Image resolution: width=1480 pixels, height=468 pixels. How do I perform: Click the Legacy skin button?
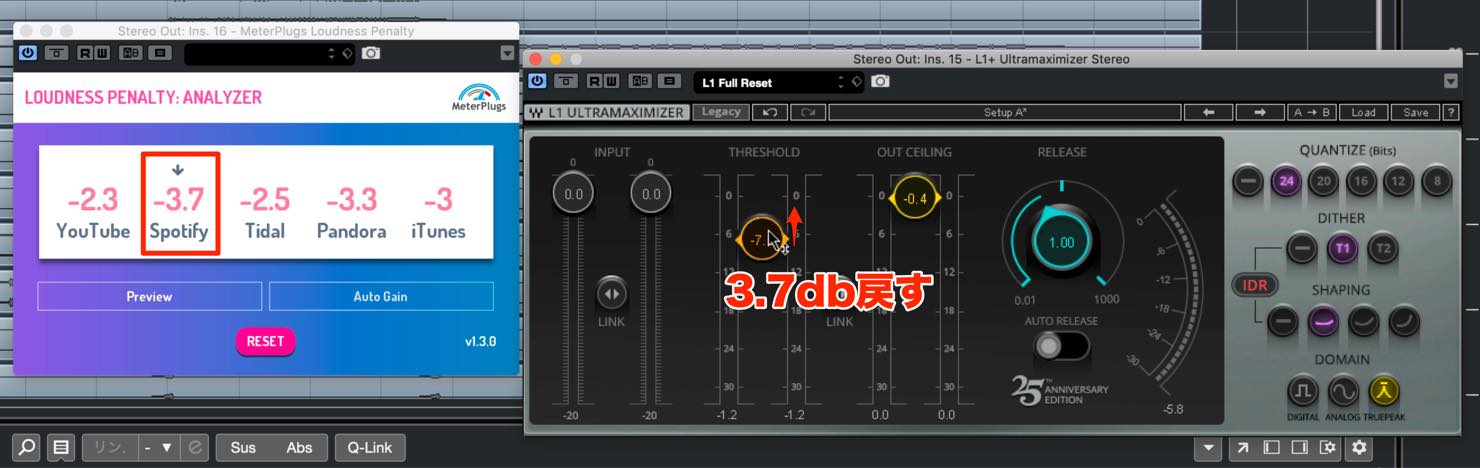coord(721,112)
